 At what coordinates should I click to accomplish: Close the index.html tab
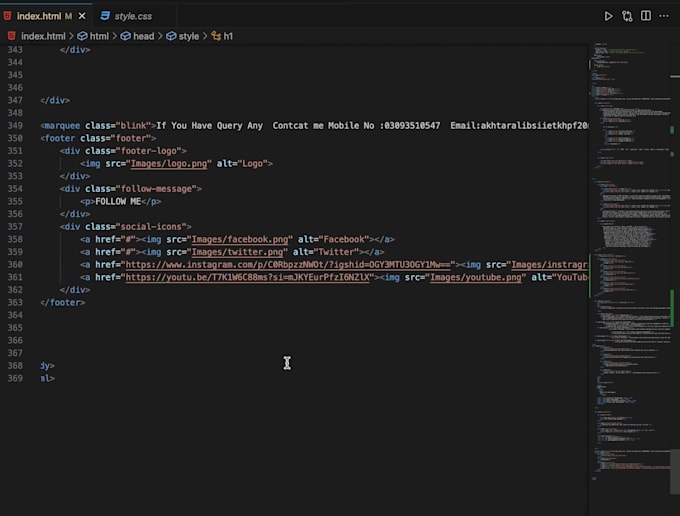click(x=82, y=16)
